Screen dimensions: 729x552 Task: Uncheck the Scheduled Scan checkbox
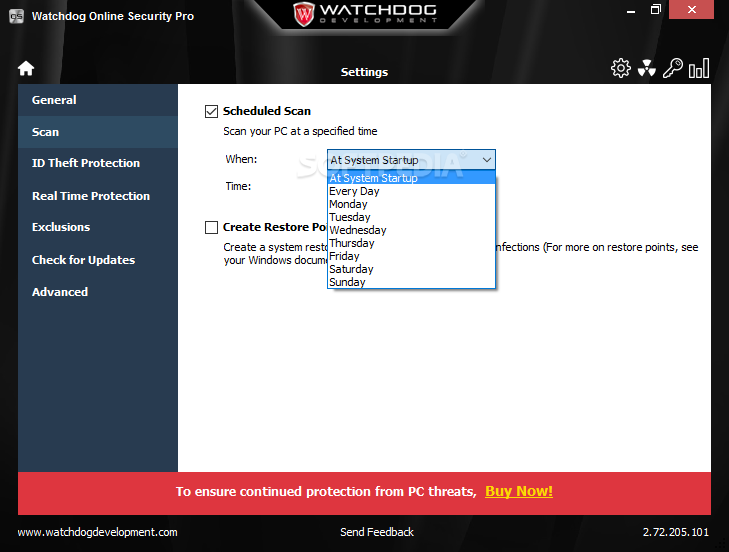pos(212,112)
